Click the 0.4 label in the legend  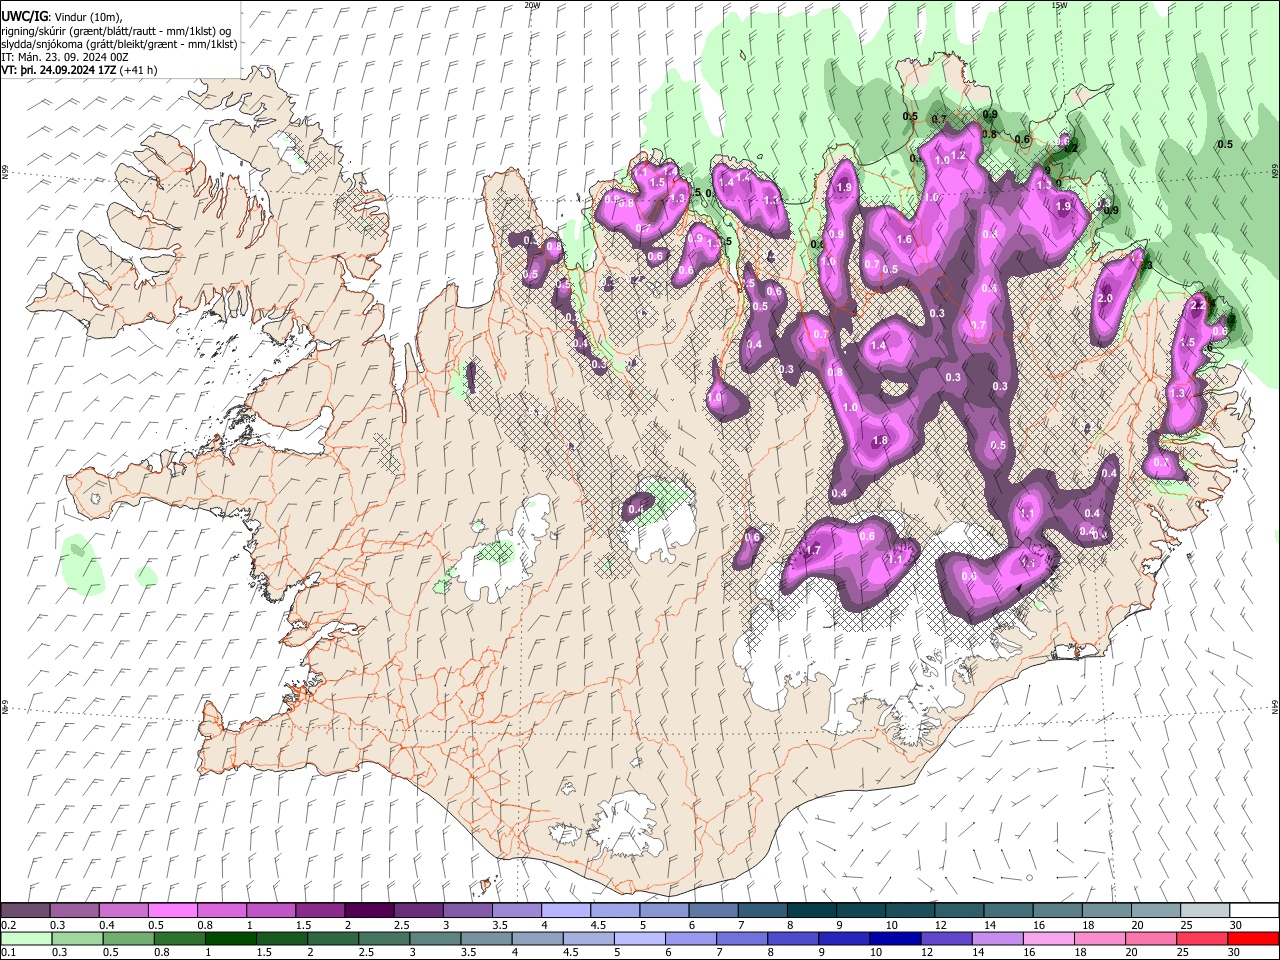tap(107, 925)
